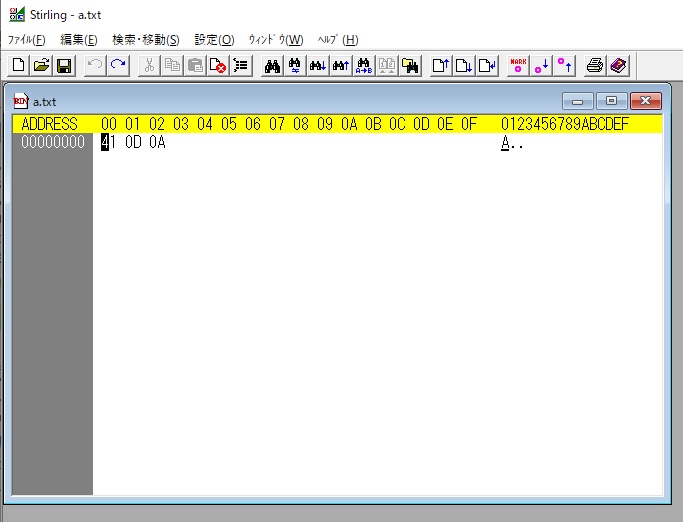This screenshot has height=522, width=683.
Task: Copy selection with toolbar copy icon
Action: coord(172,66)
